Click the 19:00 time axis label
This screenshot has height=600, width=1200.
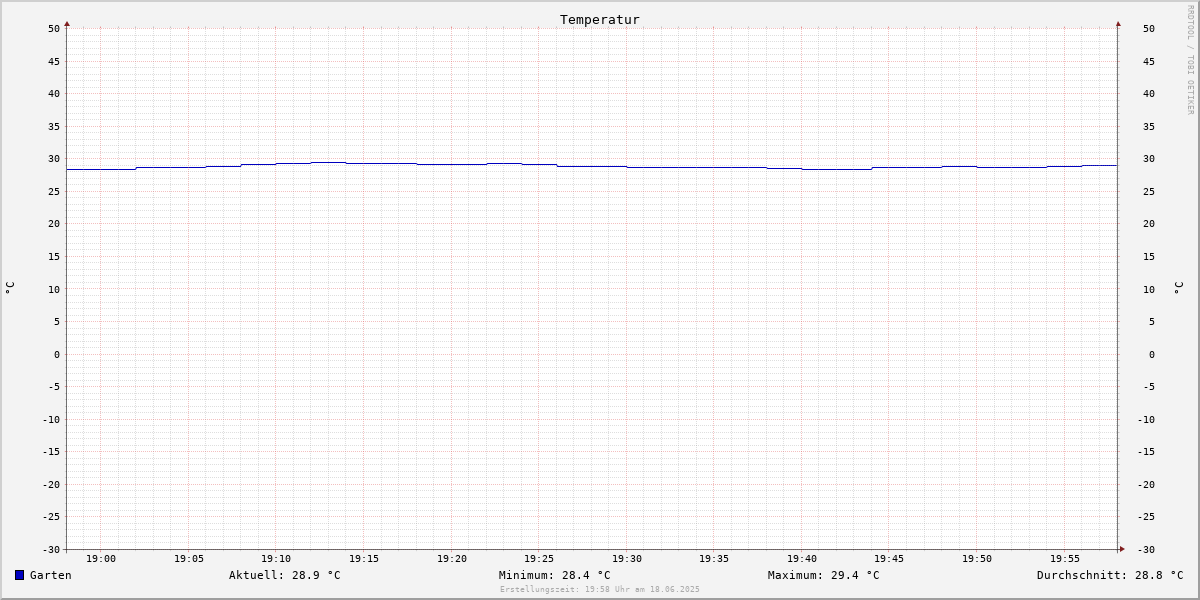coord(101,559)
